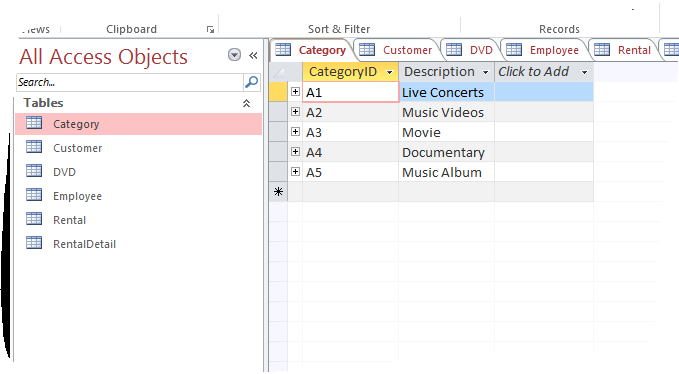Viewport: 679px width, 374px height.
Task: Click the Movie description cell
Action: [x=446, y=132]
